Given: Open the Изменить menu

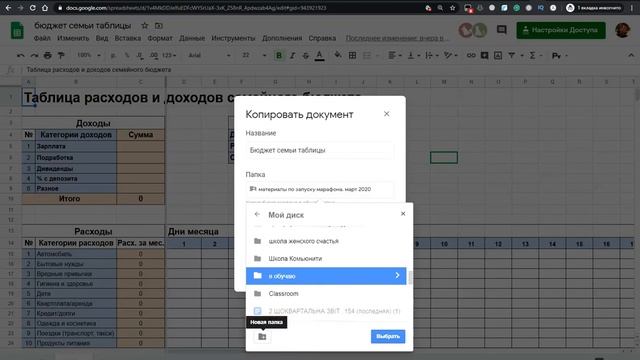Looking at the screenshot, I should click(73, 38).
